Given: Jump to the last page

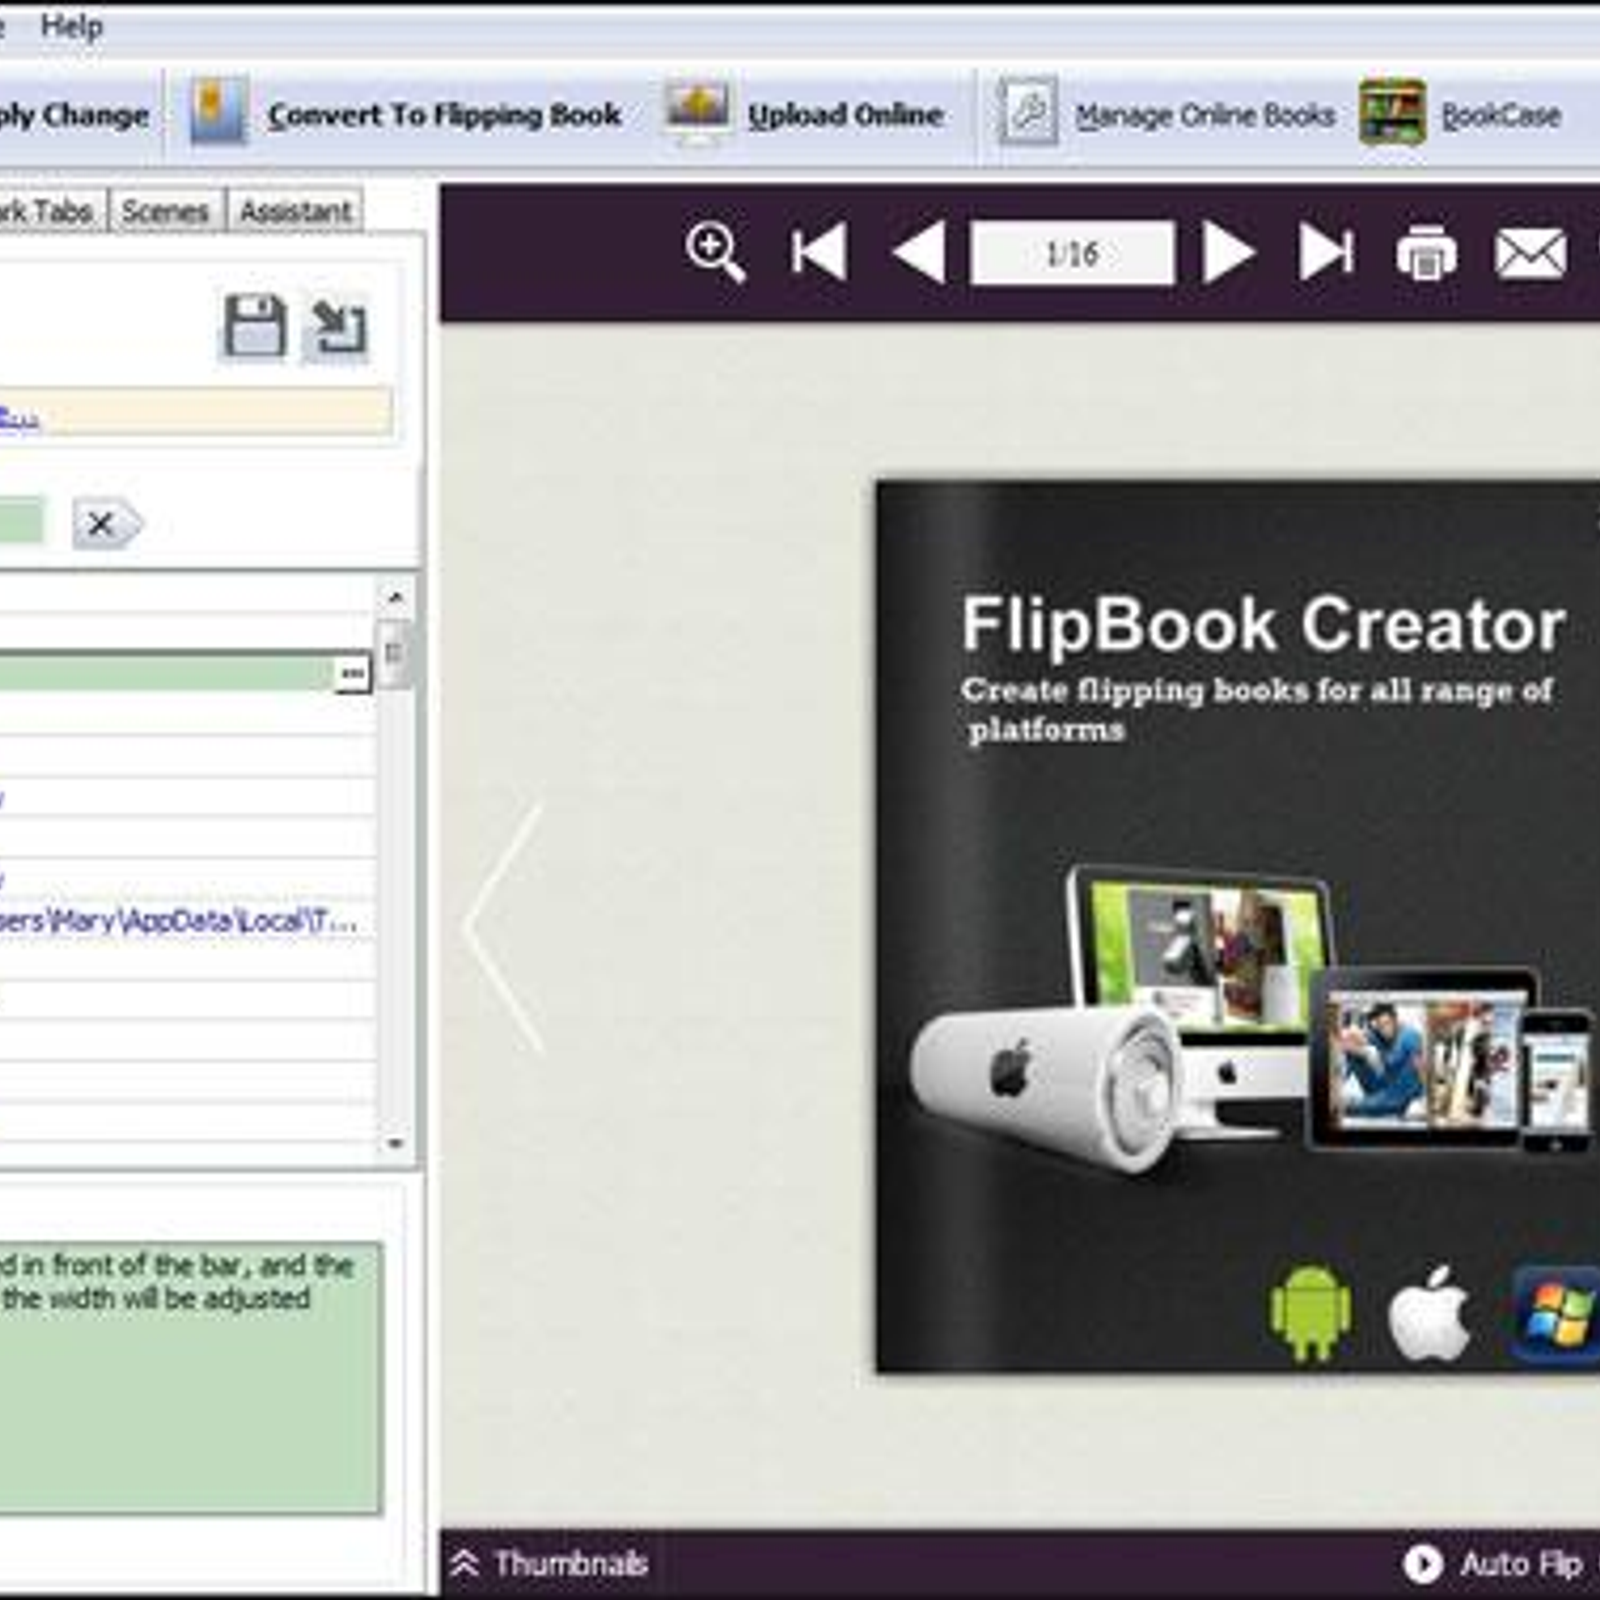Looking at the screenshot, I should click(1326, 252).
